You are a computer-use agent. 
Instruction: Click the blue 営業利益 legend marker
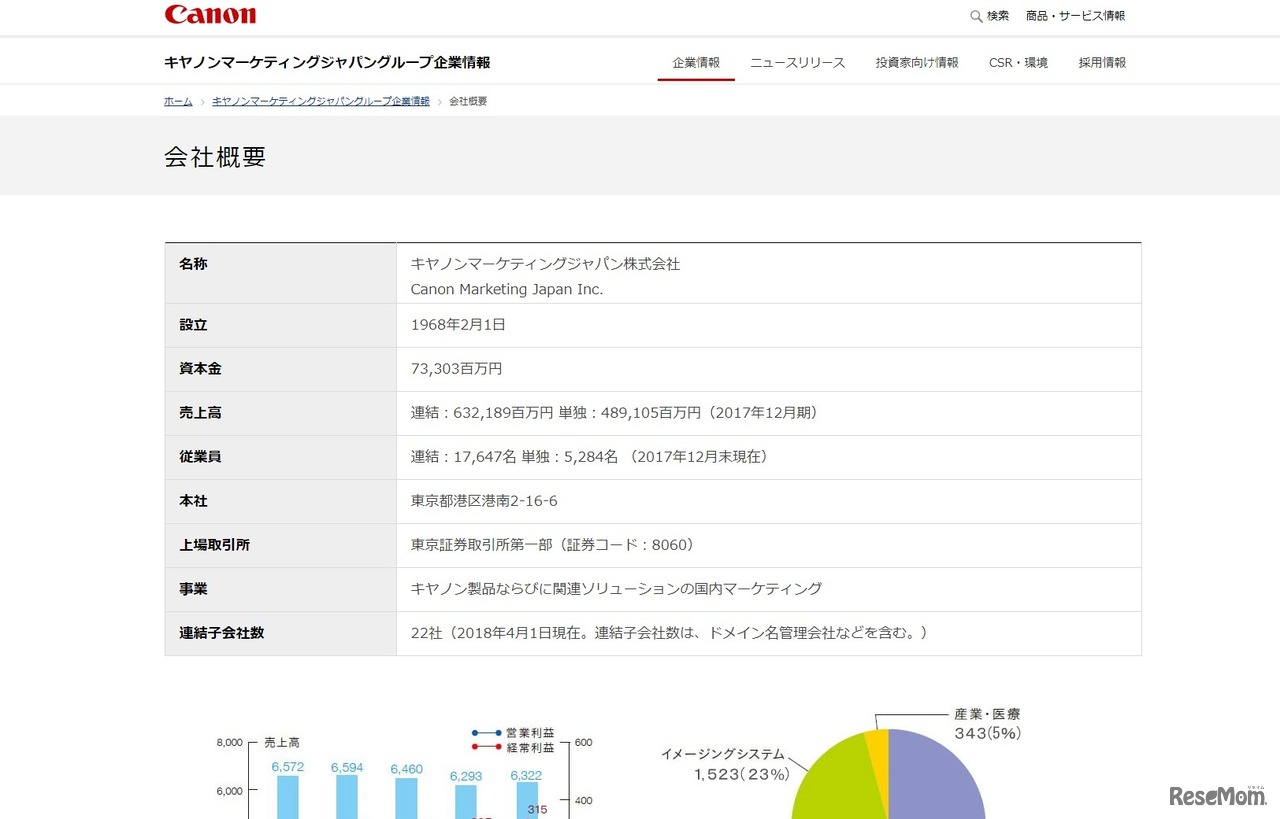pos(485,733)
